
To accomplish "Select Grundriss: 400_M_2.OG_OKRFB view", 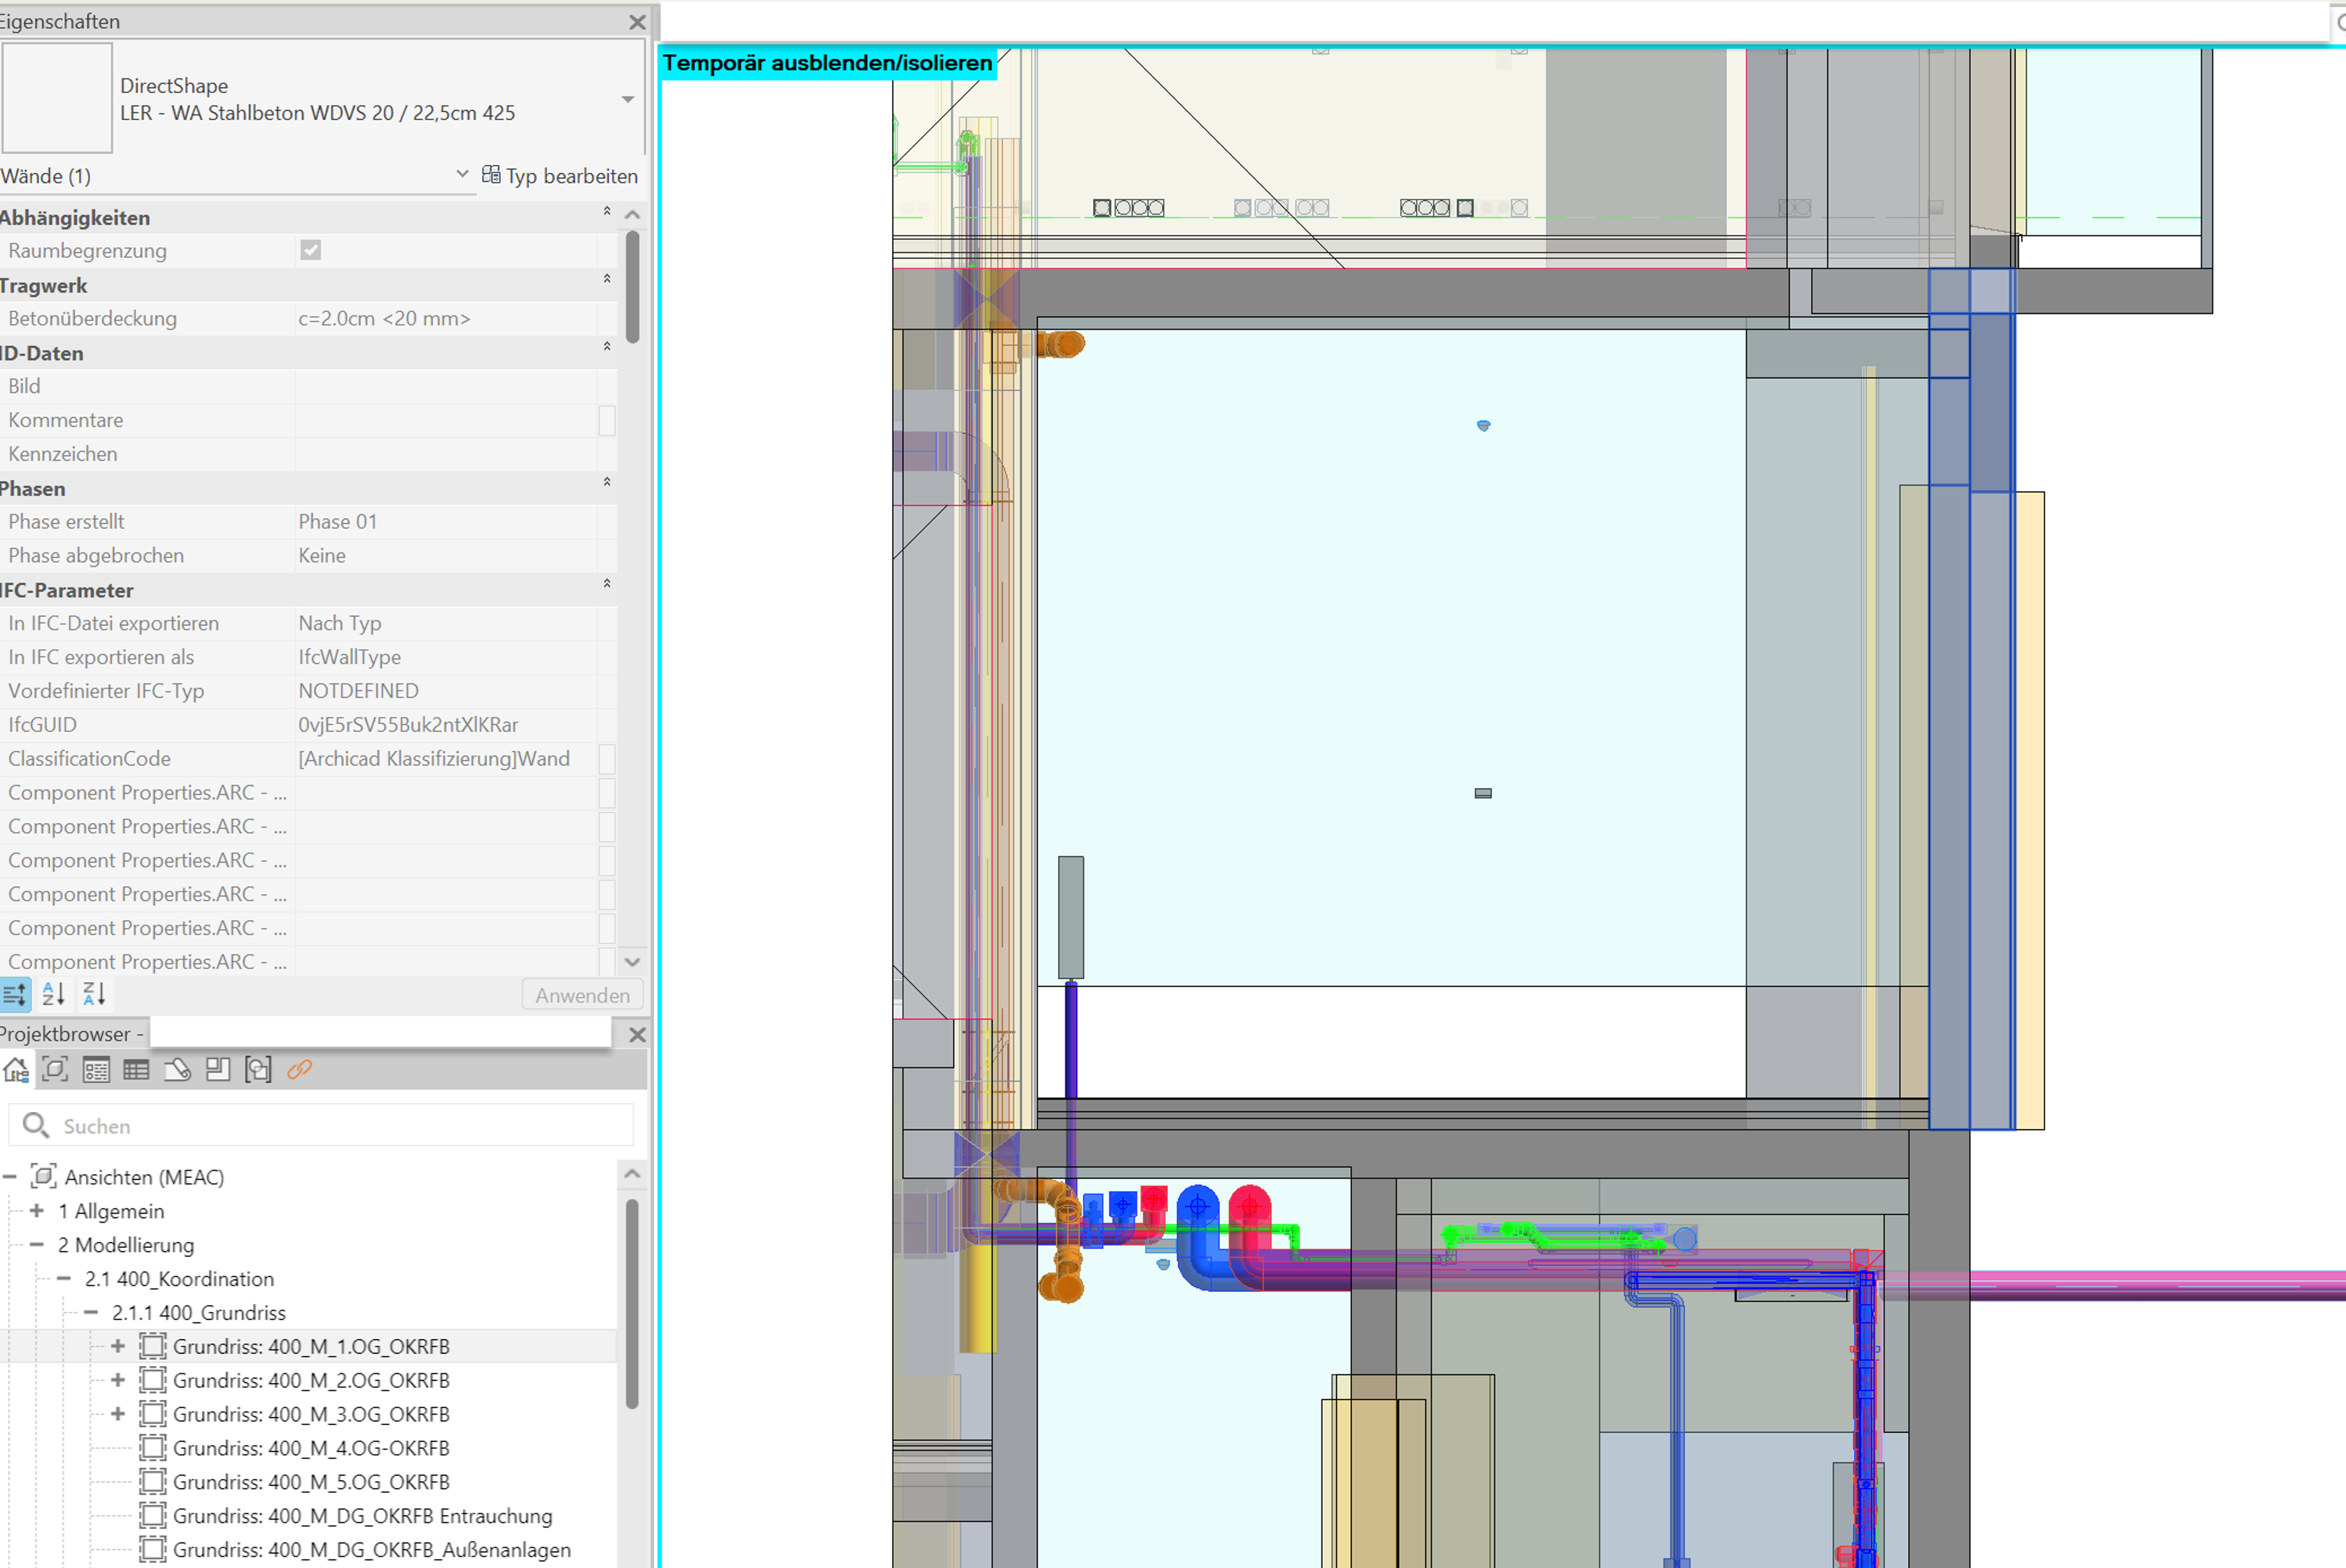I will point(311,1380).
